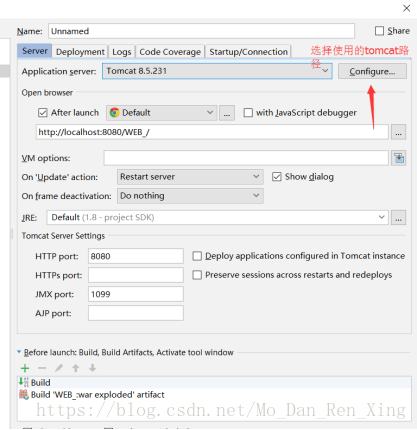Click the pencil edit task icon
The width and height of the screenshot is (417, 430).
tap(59, 368)
